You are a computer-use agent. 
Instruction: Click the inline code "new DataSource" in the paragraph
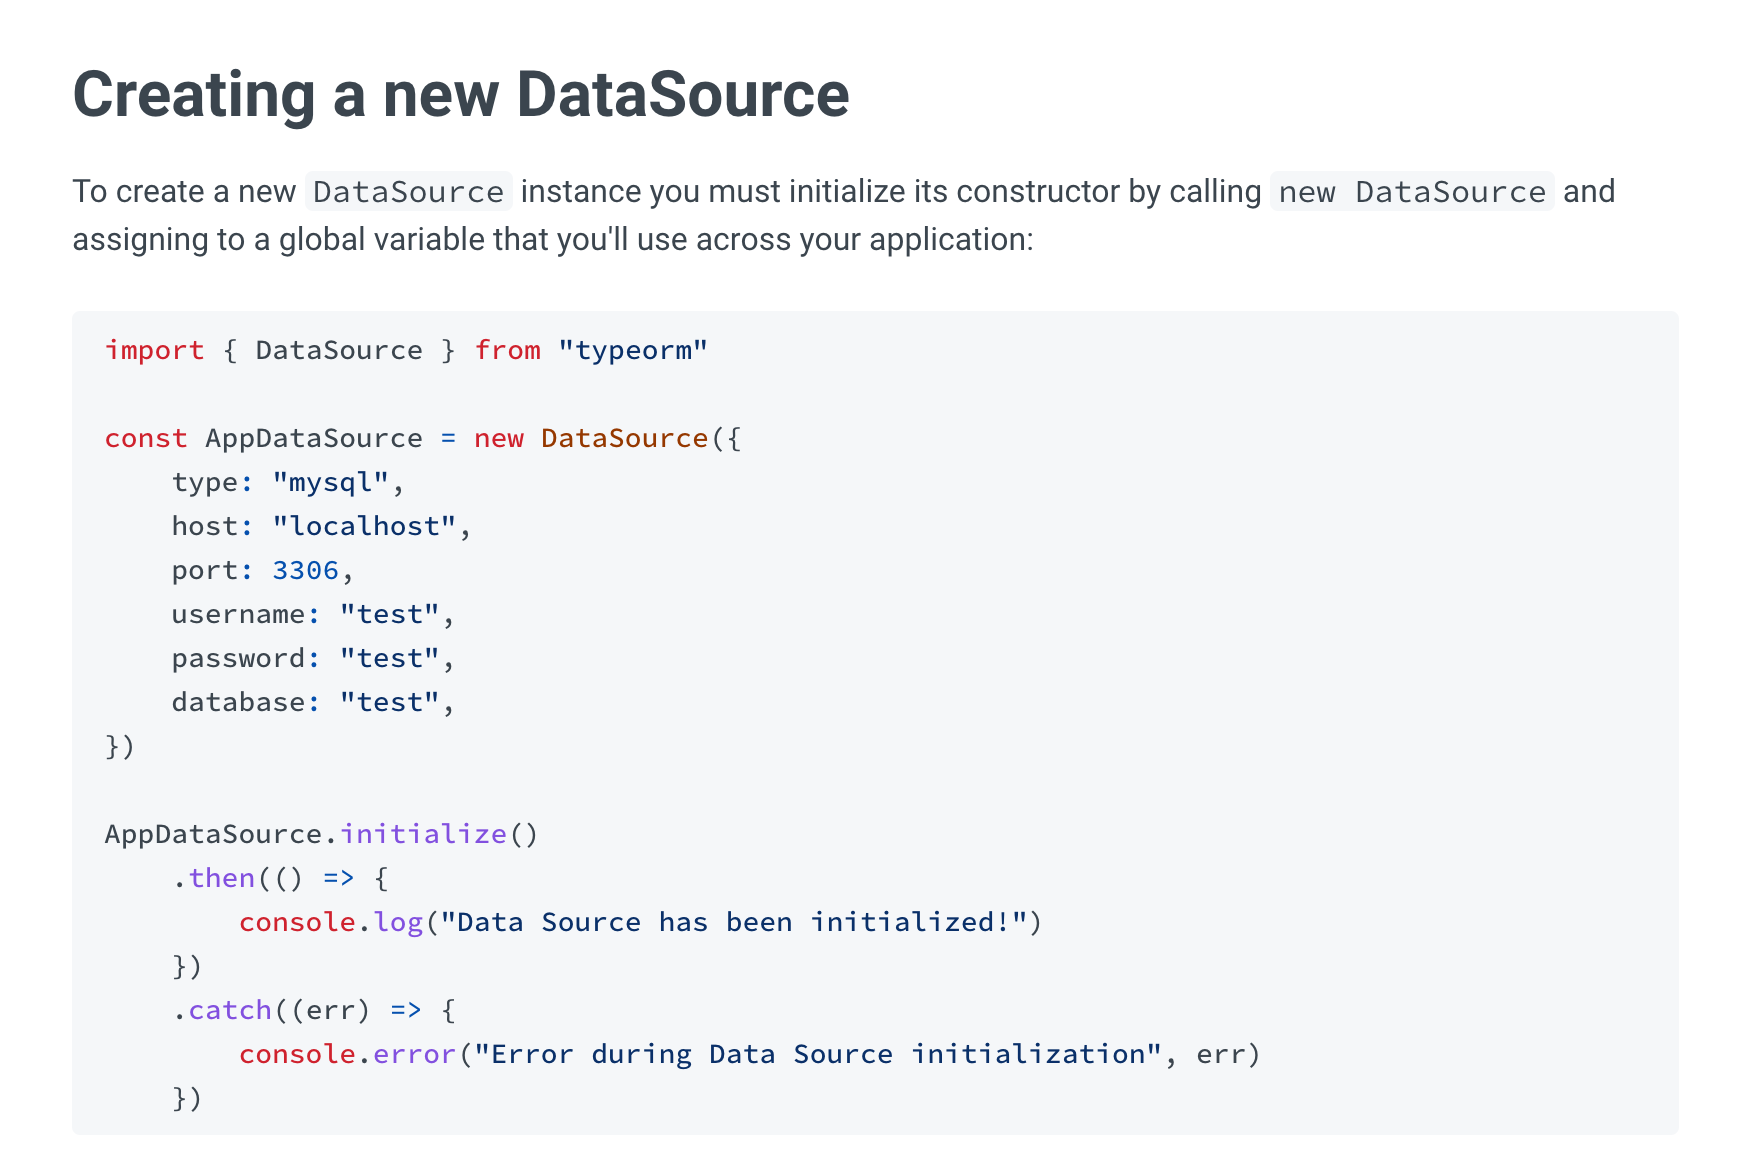[x=1412, y=191]
